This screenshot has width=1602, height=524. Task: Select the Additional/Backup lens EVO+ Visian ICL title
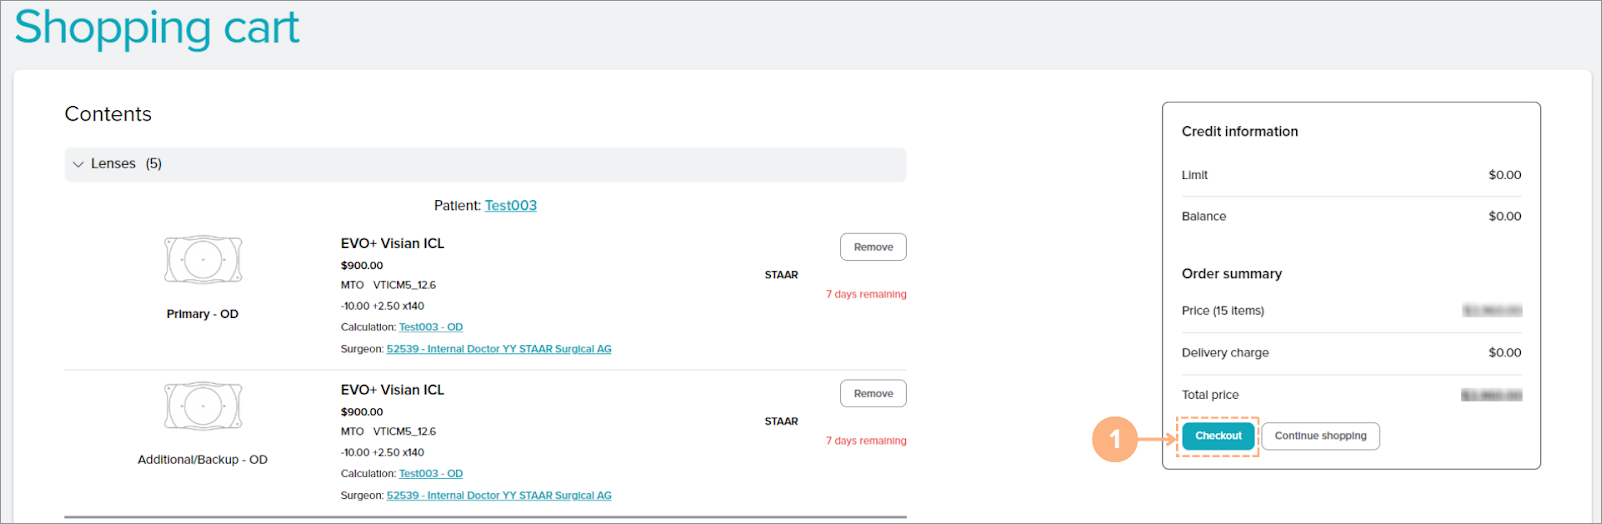(392, 390)
